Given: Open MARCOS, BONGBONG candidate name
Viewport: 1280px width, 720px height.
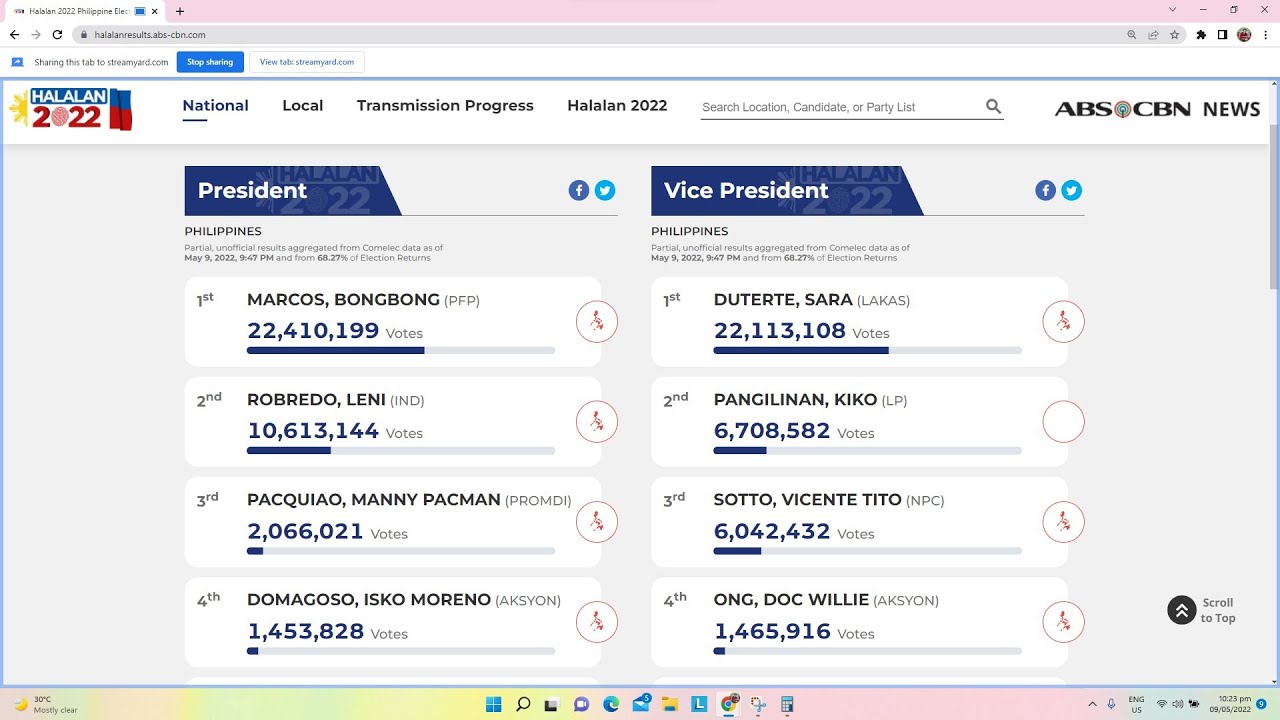Looking at the screenshot, I should 343,299.
